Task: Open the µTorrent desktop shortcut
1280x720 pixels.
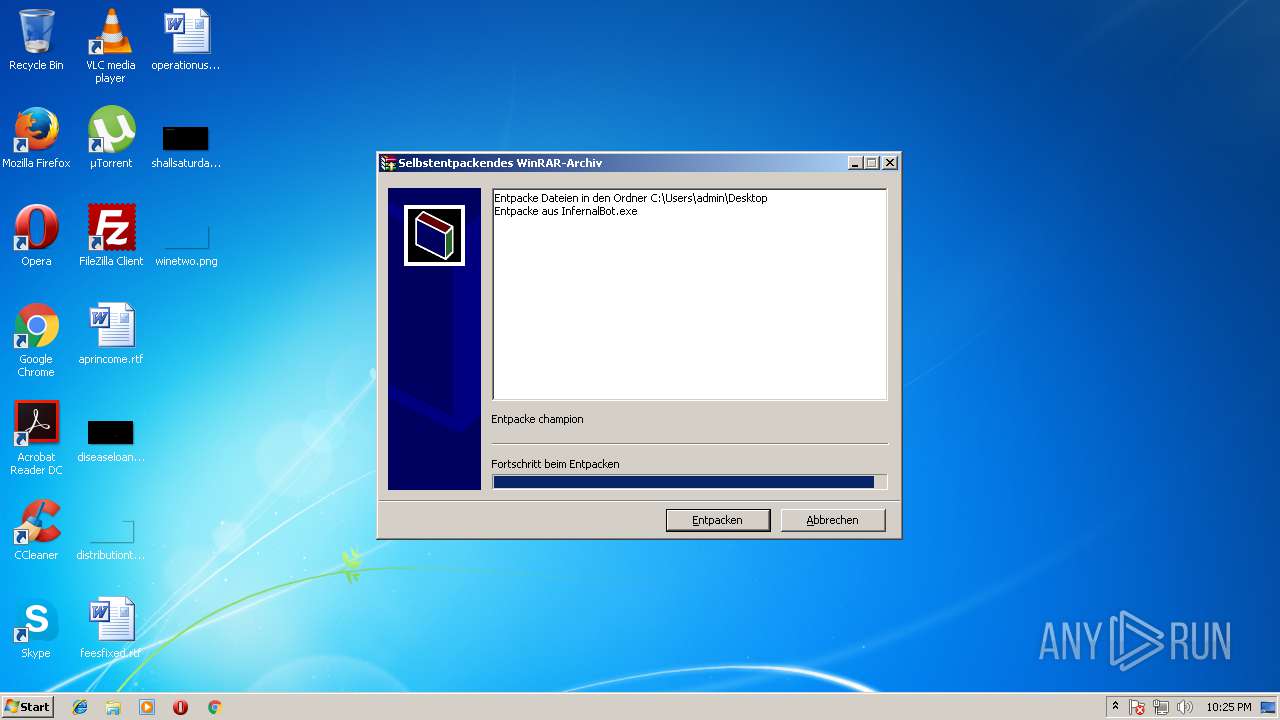Action: click(x=110, y=138)
